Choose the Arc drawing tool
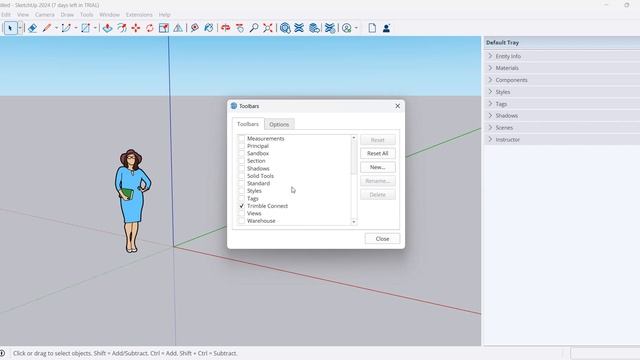Image resolution: width=640 pixels, height=360 pixels. 66,28
